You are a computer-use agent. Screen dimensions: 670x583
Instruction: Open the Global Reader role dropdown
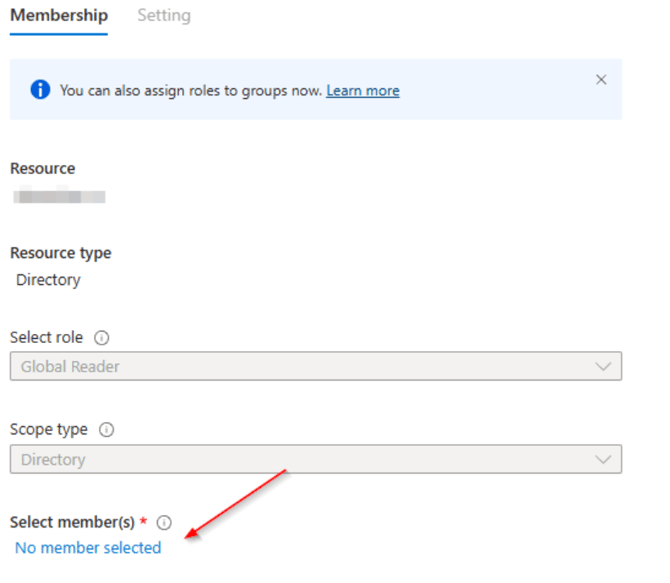coord(300,367)
